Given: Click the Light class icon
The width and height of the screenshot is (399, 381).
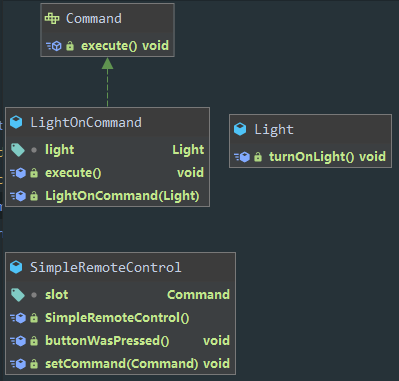Looking at the screenshot, I should 240,129.
